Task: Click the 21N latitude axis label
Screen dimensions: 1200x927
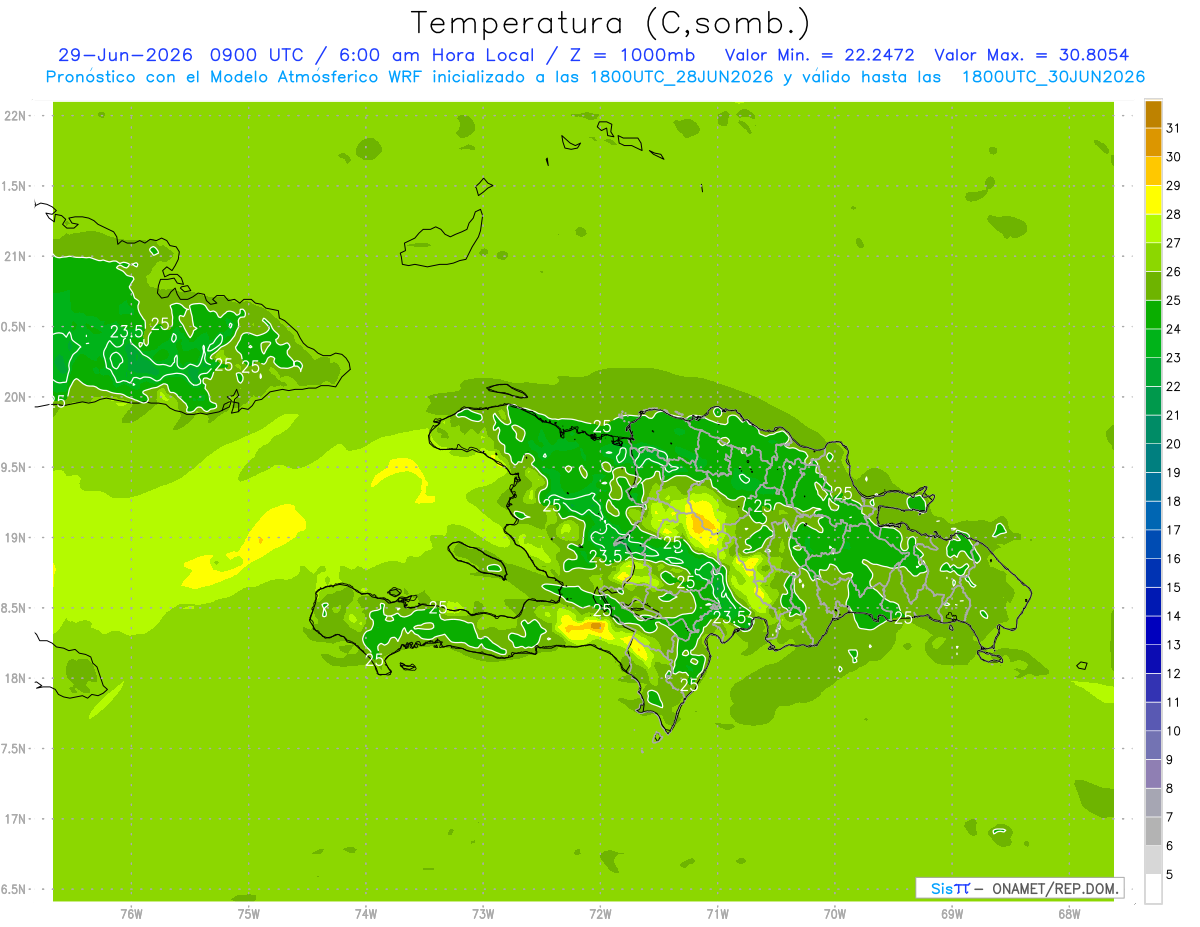Action: pos(16,256)
